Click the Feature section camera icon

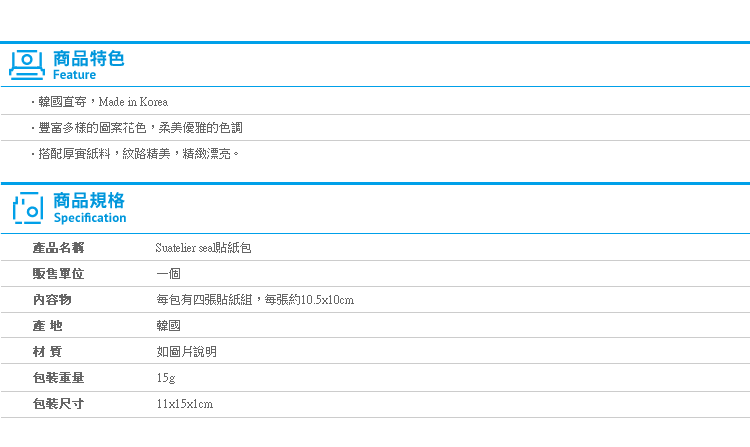click(27, 65)
